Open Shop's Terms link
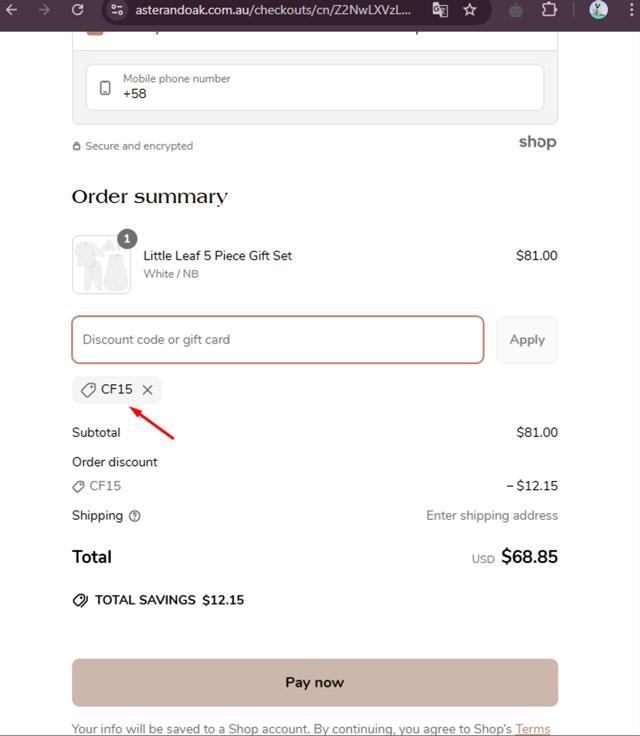Viewport: 640px width, 736px height. (533, 729)
